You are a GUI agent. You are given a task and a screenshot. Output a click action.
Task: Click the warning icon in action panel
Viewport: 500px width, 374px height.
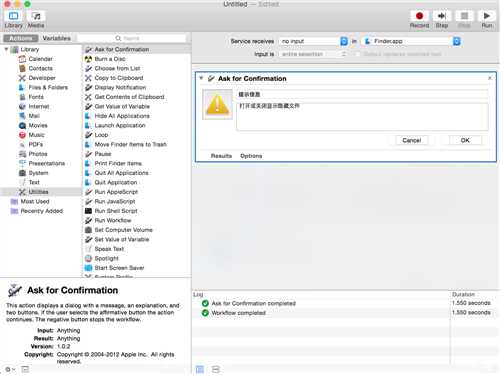(217, 105)
